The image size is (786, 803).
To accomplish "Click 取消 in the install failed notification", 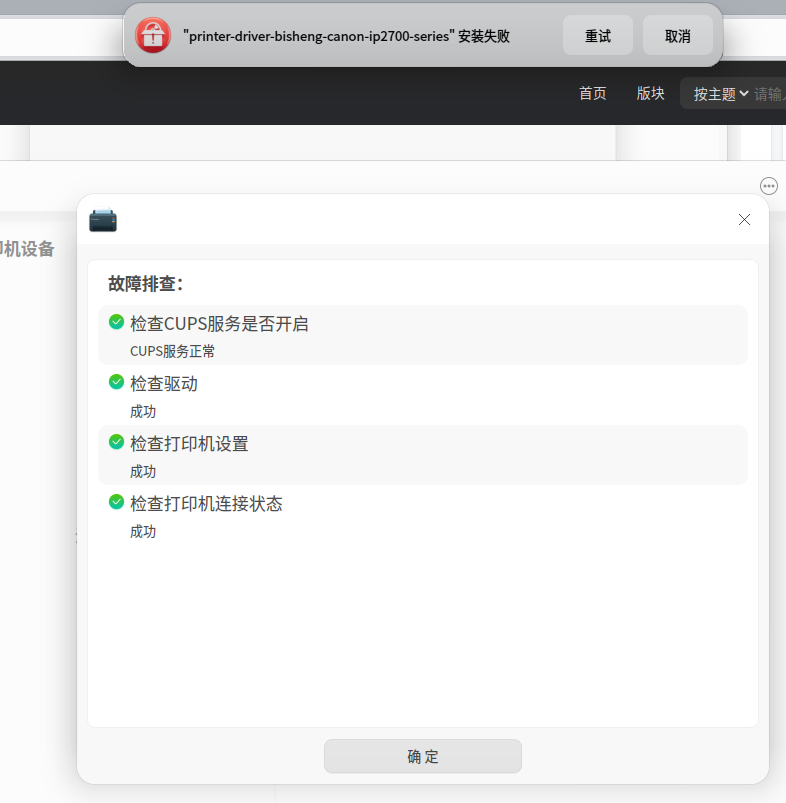I will click(677, 36).
